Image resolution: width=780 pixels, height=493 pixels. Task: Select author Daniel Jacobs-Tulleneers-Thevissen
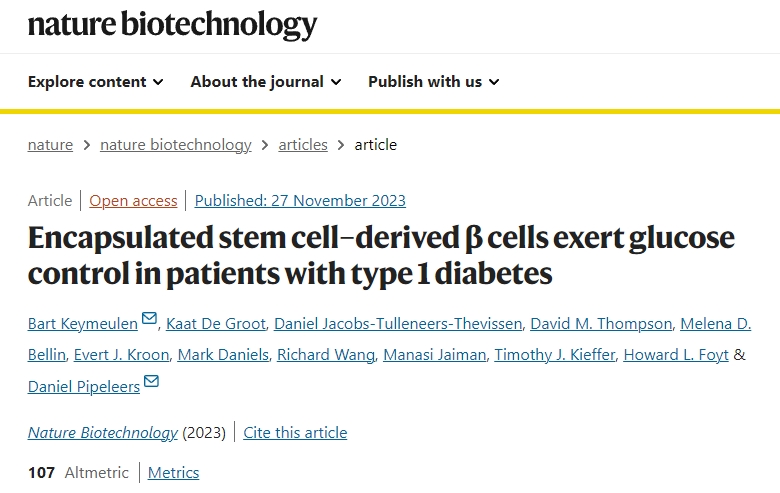[396, 324]
